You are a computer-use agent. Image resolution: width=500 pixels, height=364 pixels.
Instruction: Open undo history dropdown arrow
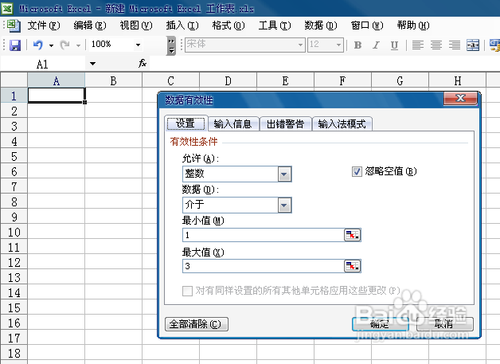(51, 45)
